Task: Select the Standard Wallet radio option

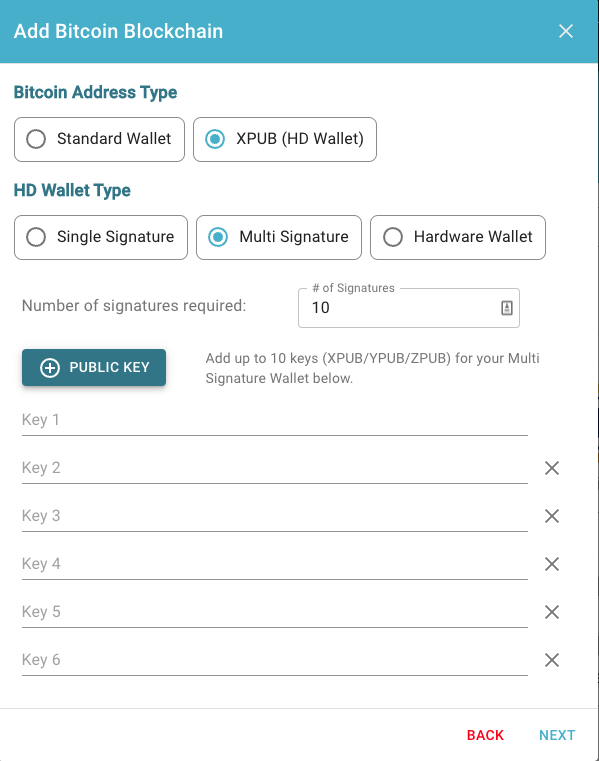Action: point(100,139)
